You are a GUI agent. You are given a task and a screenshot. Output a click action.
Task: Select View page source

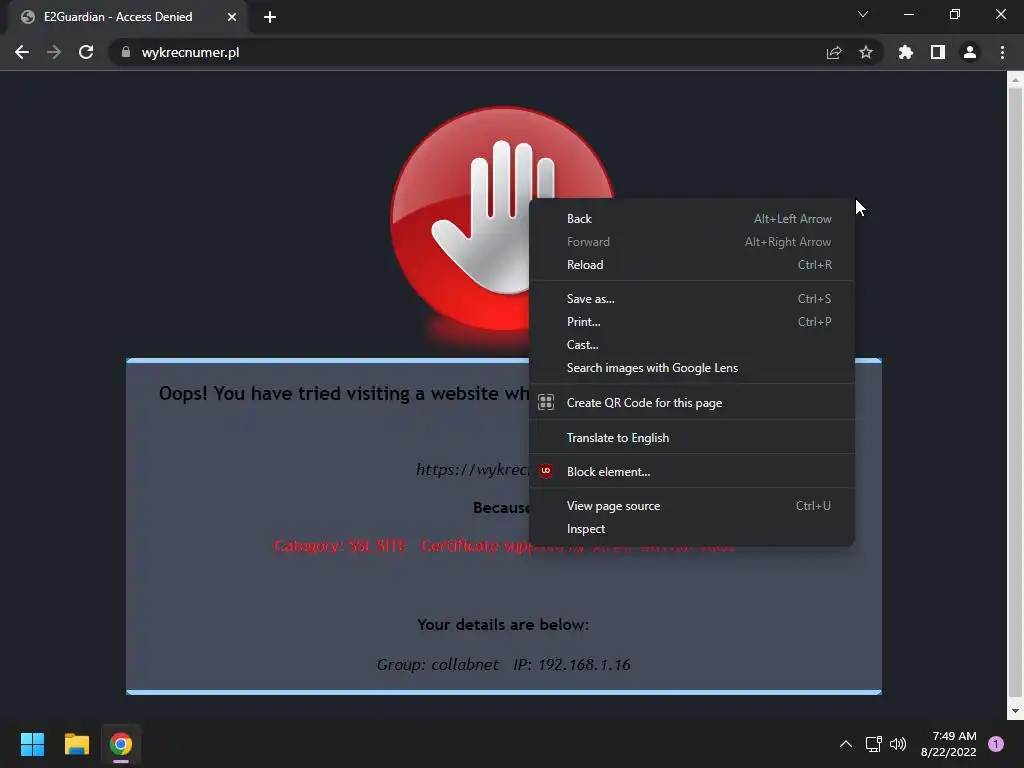692,505
